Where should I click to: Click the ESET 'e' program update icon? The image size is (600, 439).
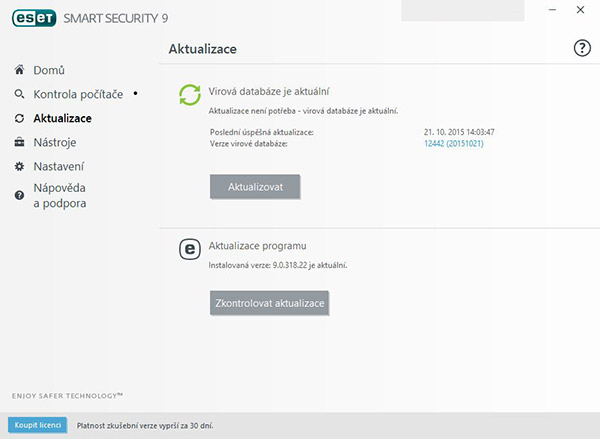190,249
